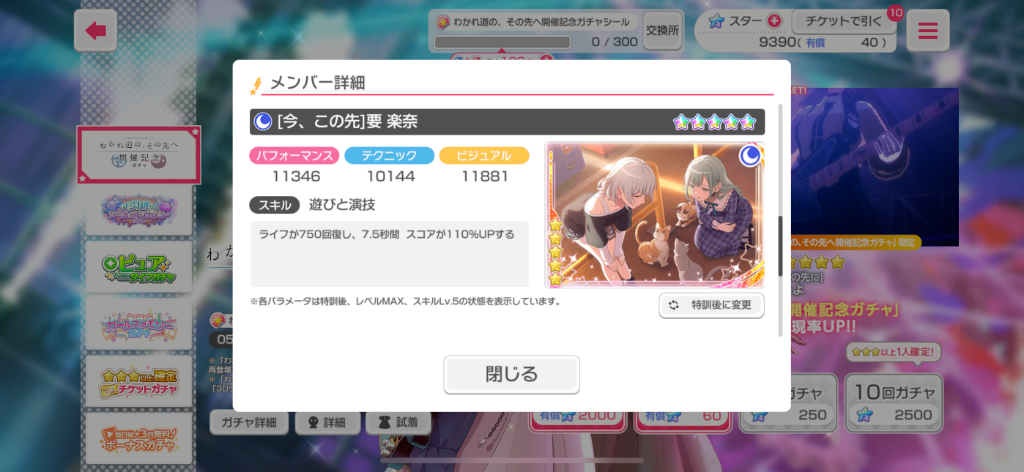Open the 交換所 exchange button

coord(662,30)
